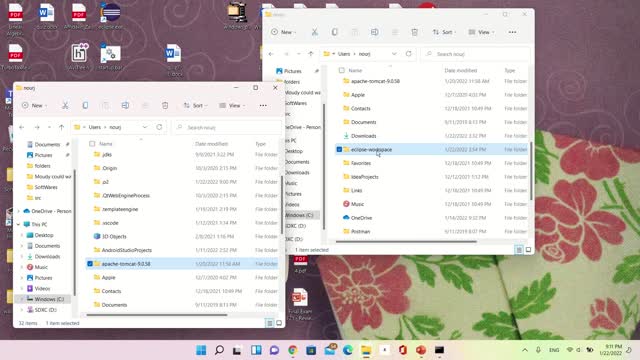Toggle select-all checkbox in rear Explorer window

(x=342, y=70)
